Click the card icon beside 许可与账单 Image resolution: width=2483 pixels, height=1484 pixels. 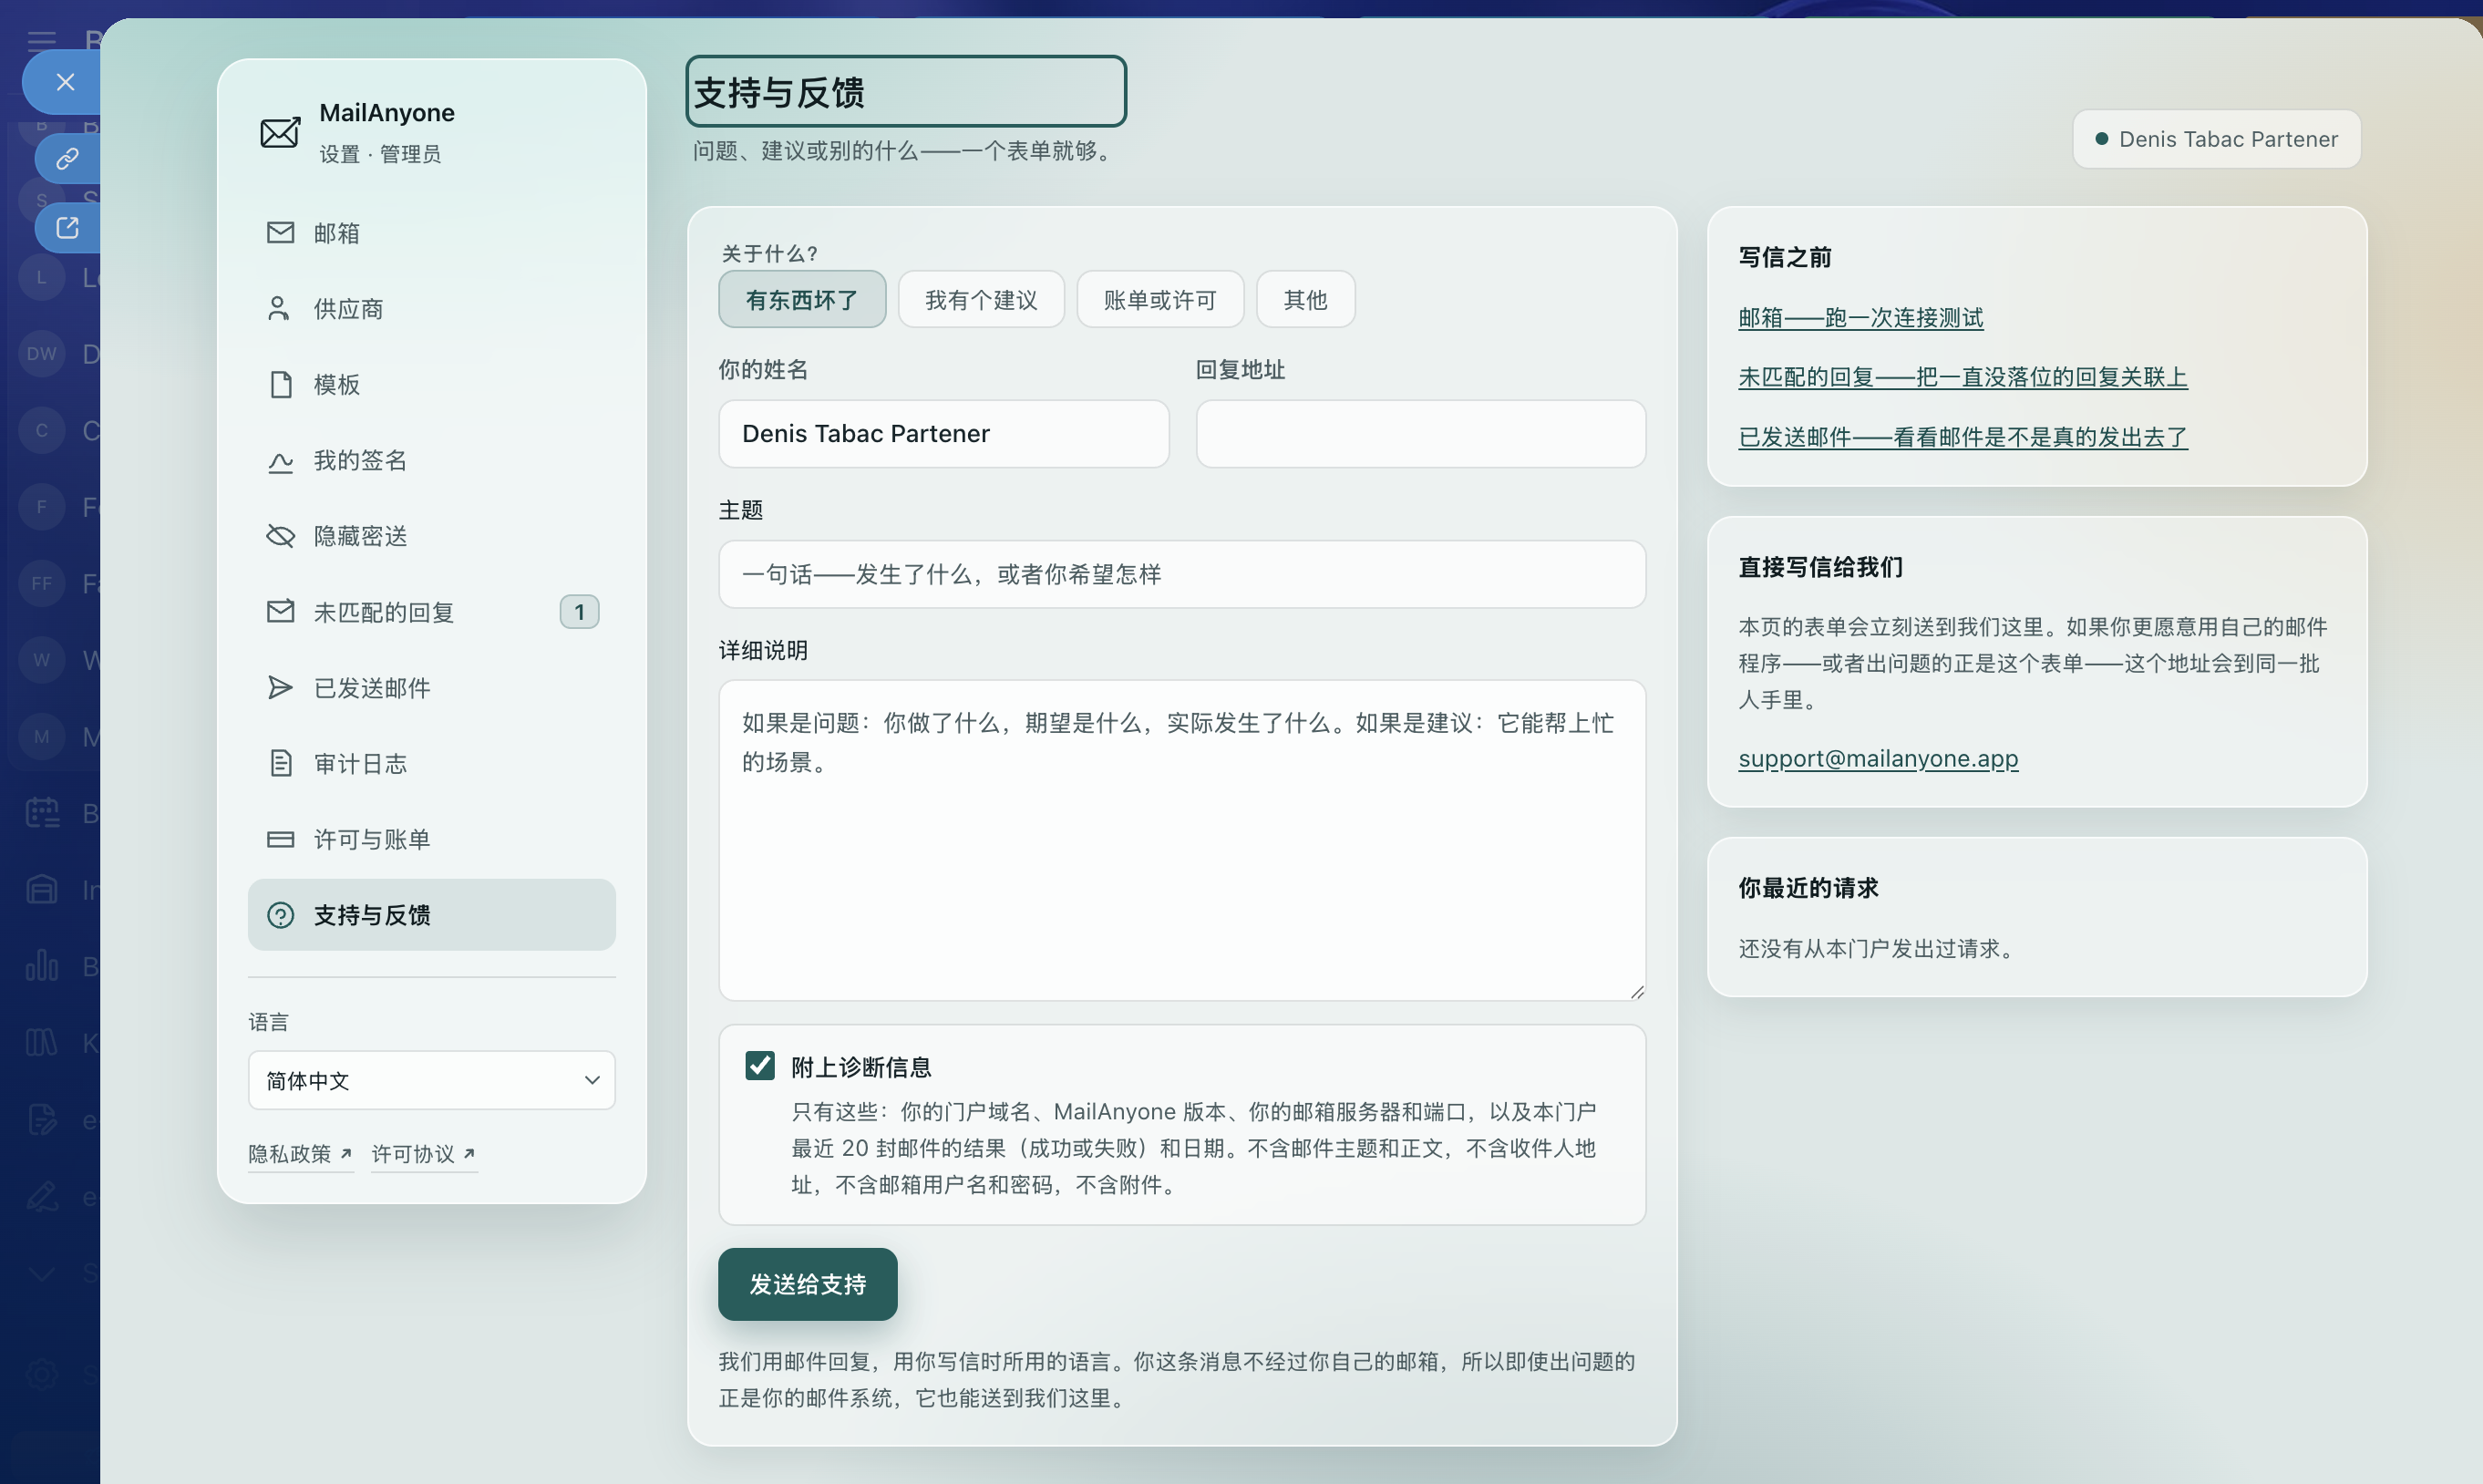tap(280, 839)
